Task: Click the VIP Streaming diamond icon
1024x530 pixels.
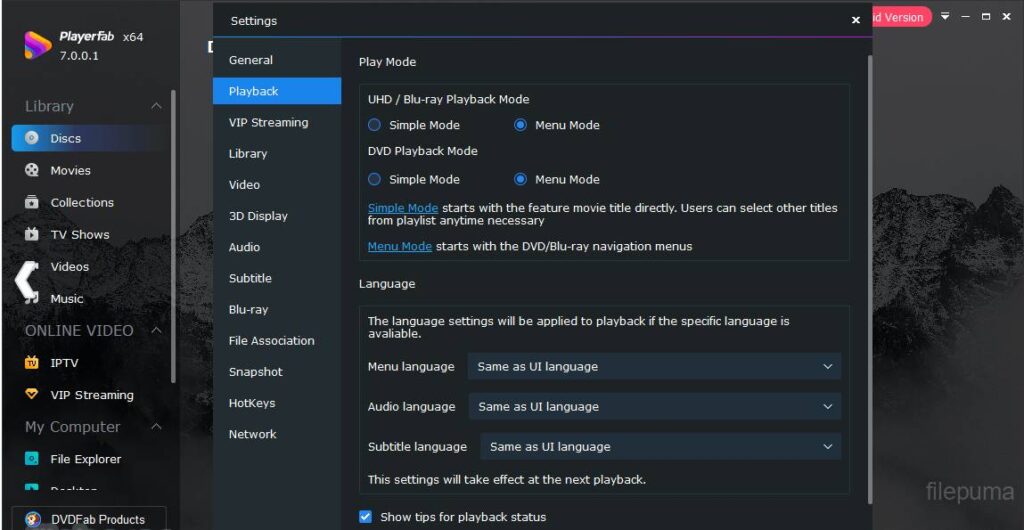Action: [x=31, y=394]
